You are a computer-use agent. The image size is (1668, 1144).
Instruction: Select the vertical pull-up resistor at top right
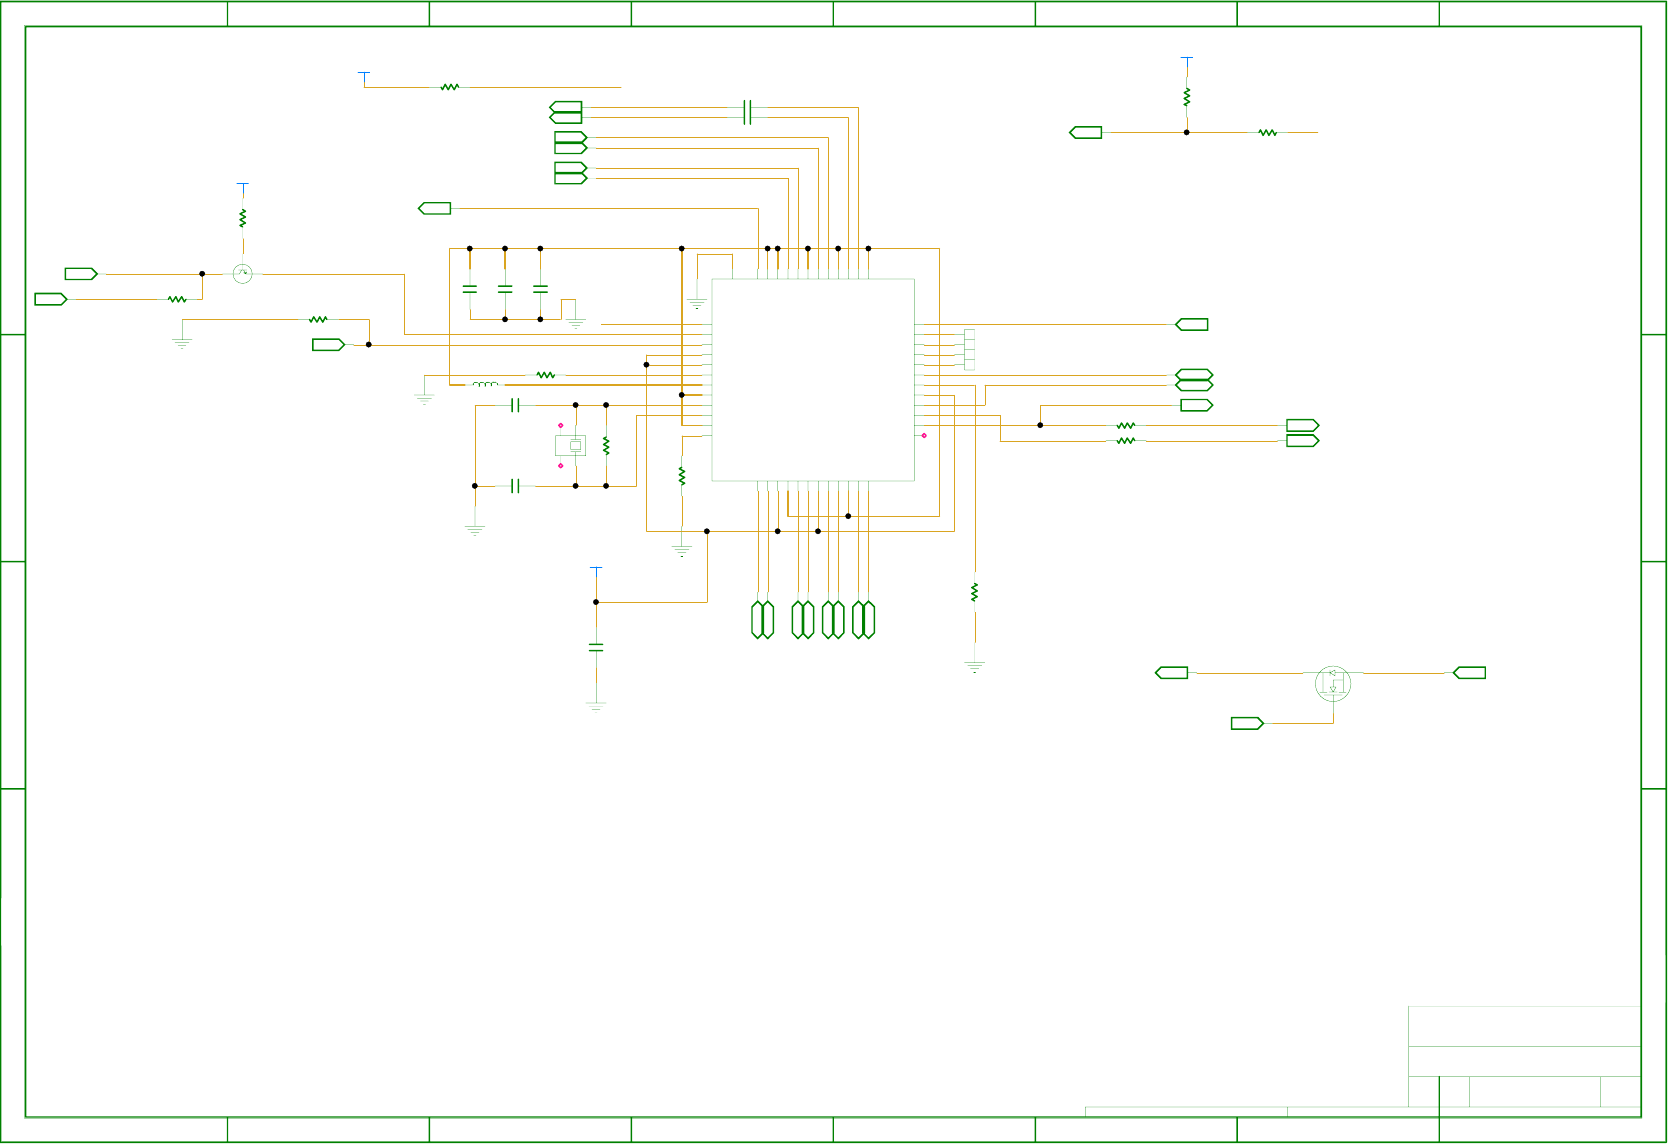point(1187,97)
